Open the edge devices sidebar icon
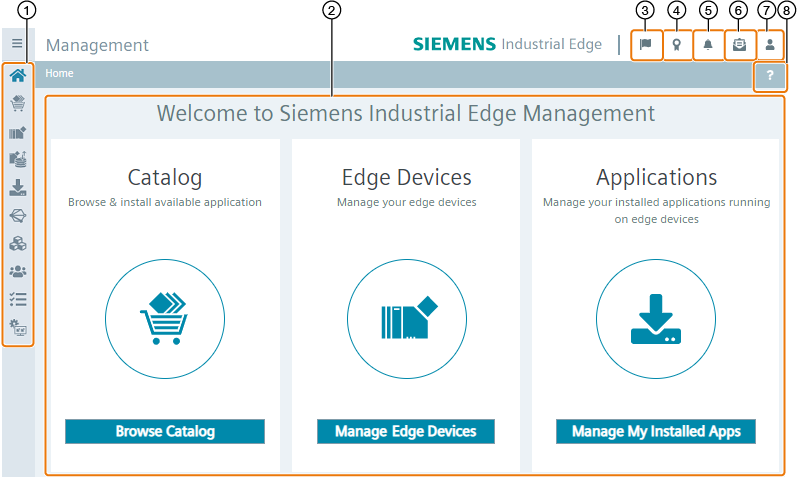The height and width of the screenshot is (478, 797). pyautogui.click(x=18, y=131)
